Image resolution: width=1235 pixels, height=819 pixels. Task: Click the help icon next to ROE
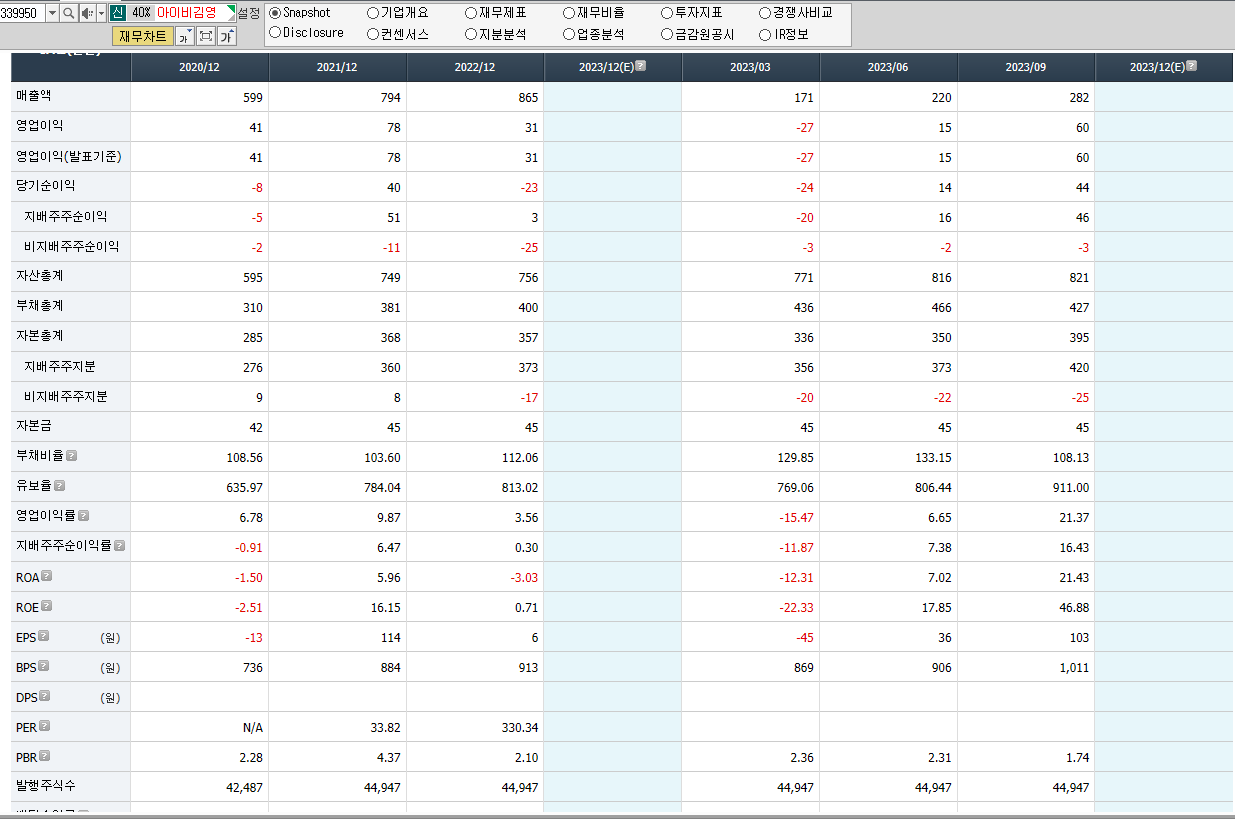pyautogui.click(x=46, y=606)
